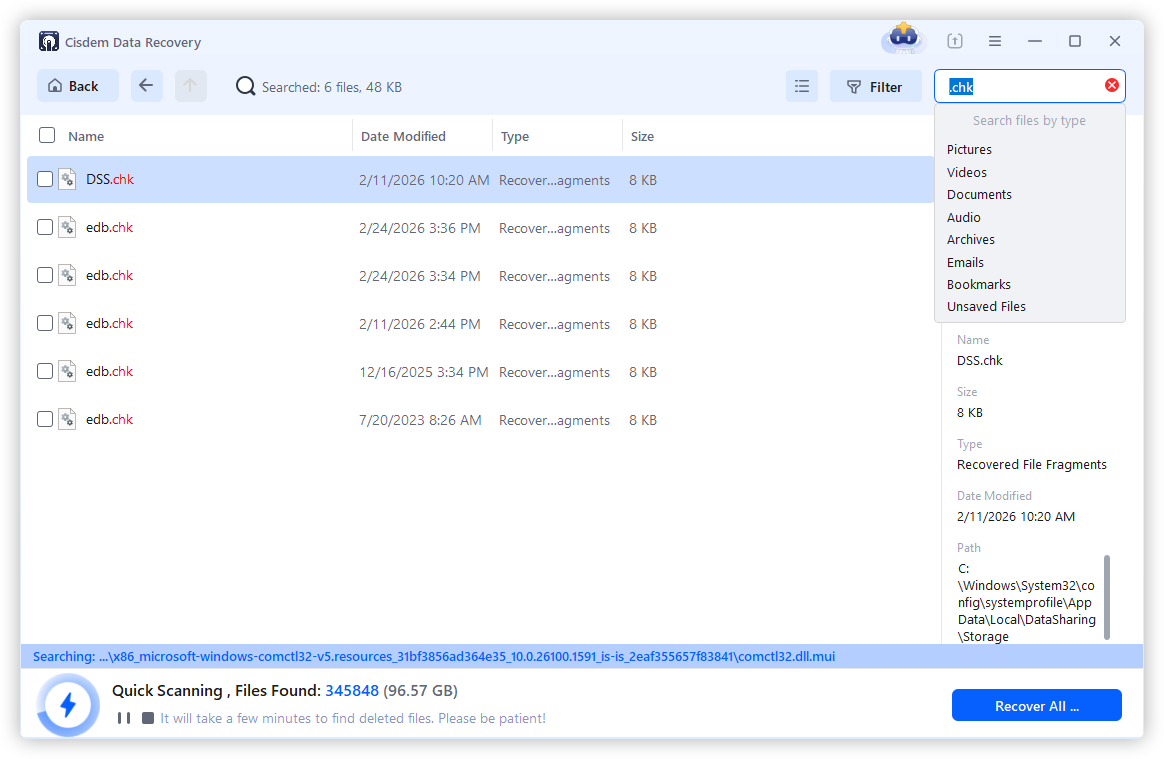
Task: Click the upload/update icon in title bar
Action: pos(954,41)
